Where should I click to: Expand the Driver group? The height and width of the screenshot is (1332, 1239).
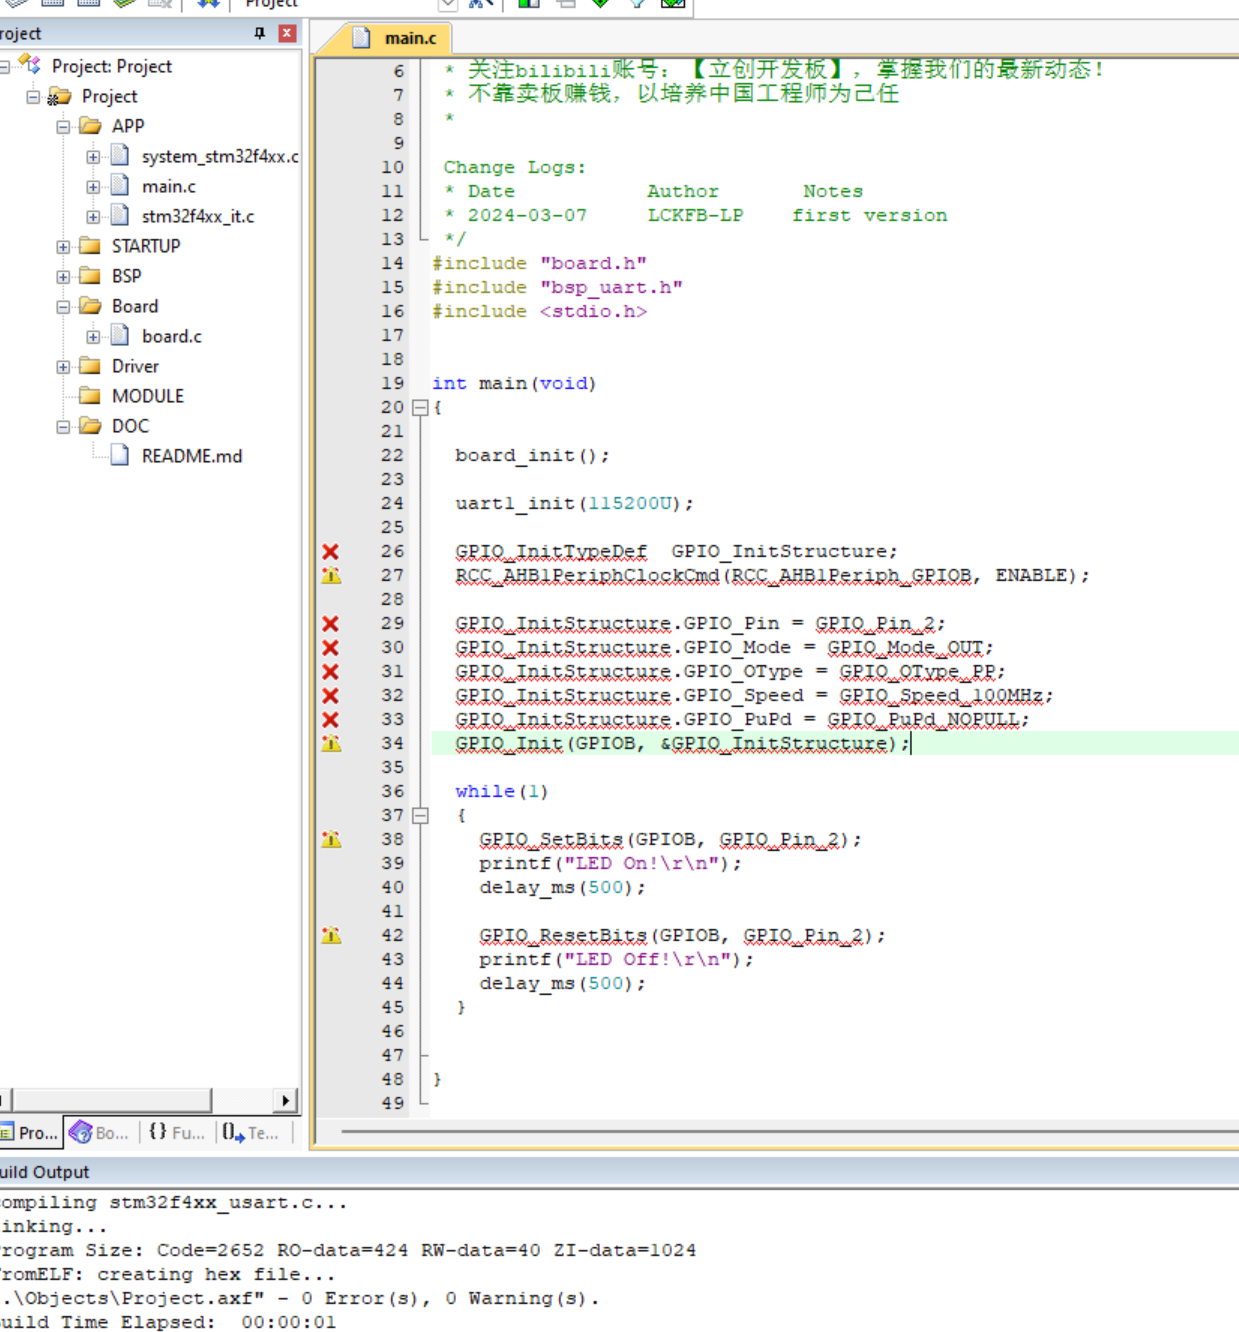[x=63, y=366]
